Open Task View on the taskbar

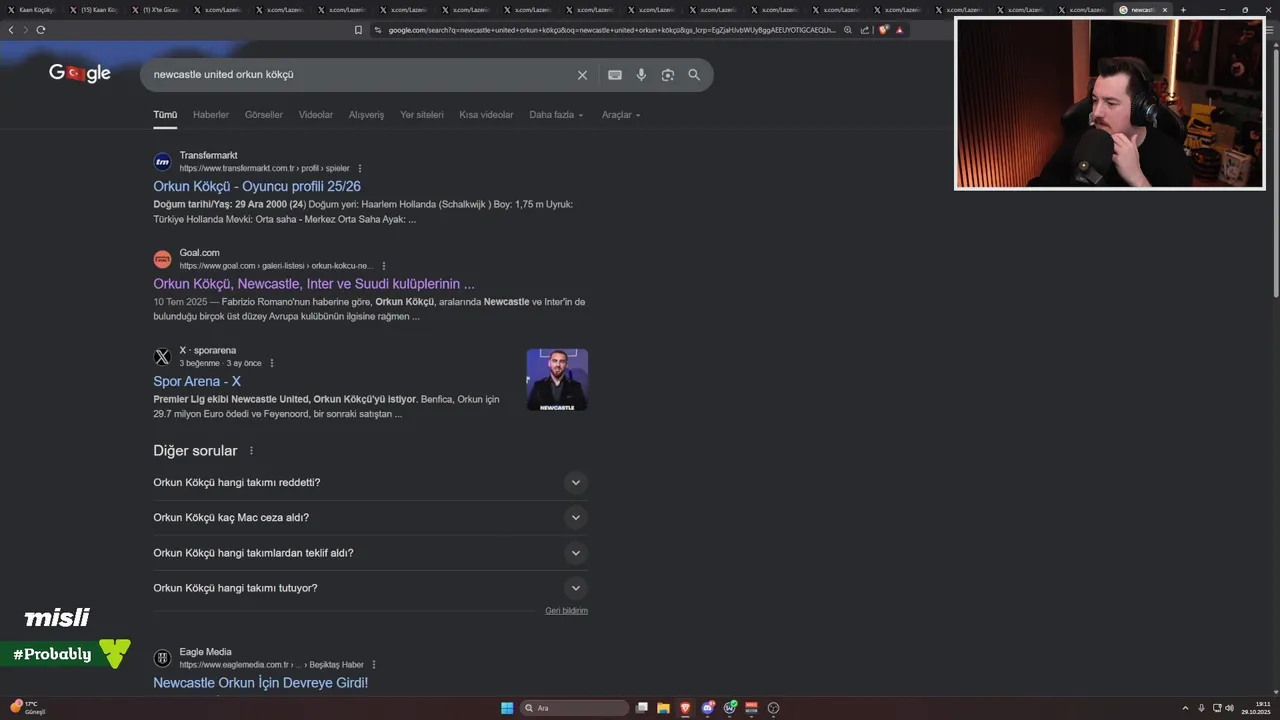(x=642, y=708)
